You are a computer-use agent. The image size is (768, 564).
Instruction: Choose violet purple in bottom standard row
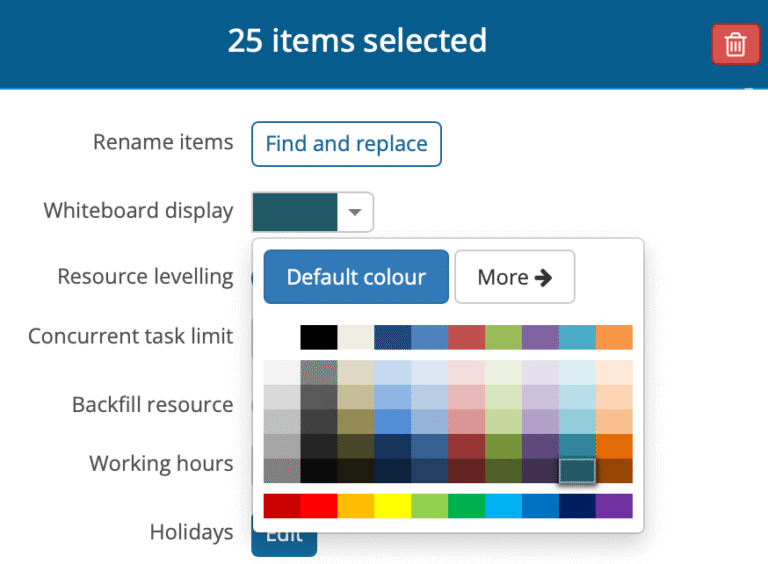(x=614, y=506)
